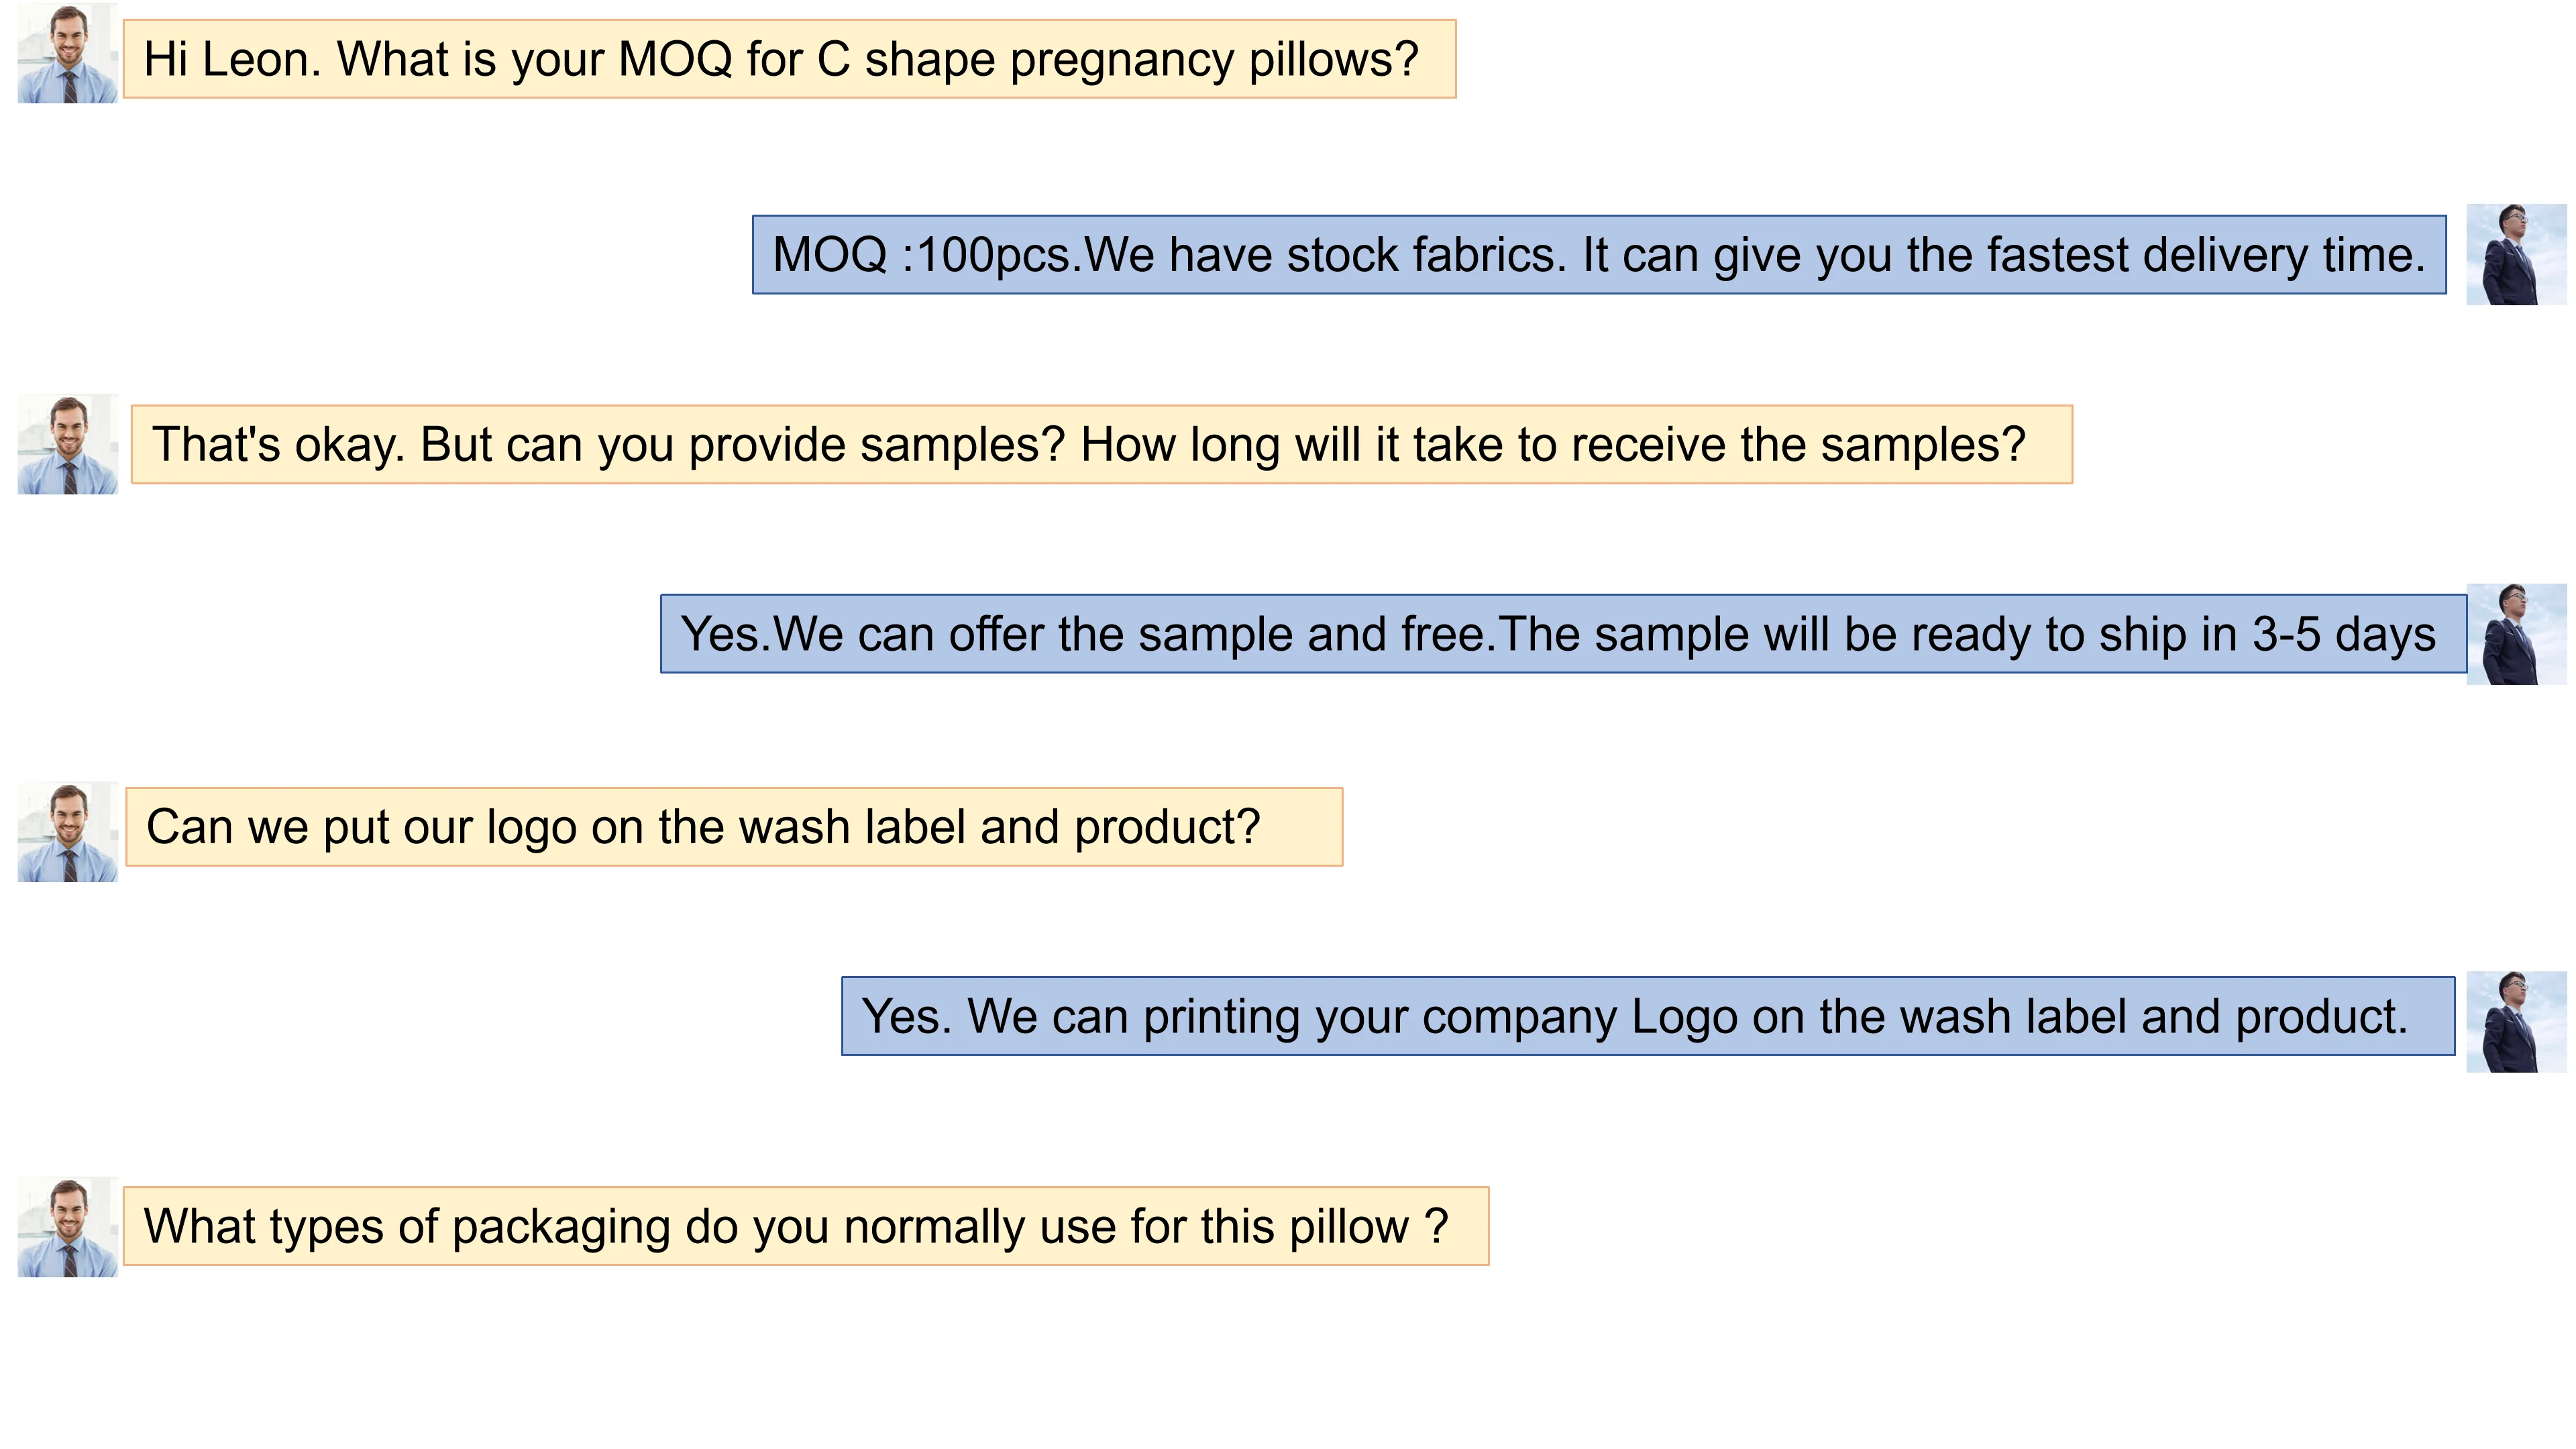Select the 'What types of packaging' message bubble
The height and width of the screenshot is (1449, 2576).
click(x=805, y=1226)
